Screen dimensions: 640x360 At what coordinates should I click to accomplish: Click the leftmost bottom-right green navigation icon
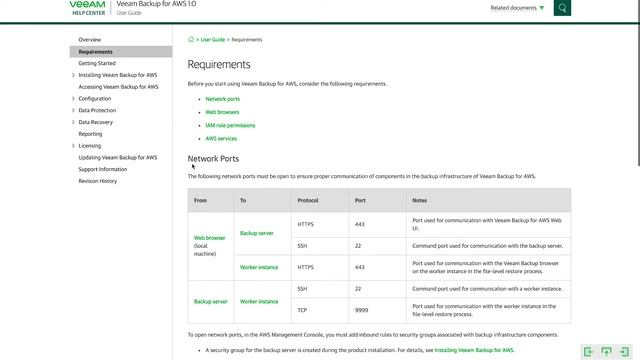click(x=589, y=351)
